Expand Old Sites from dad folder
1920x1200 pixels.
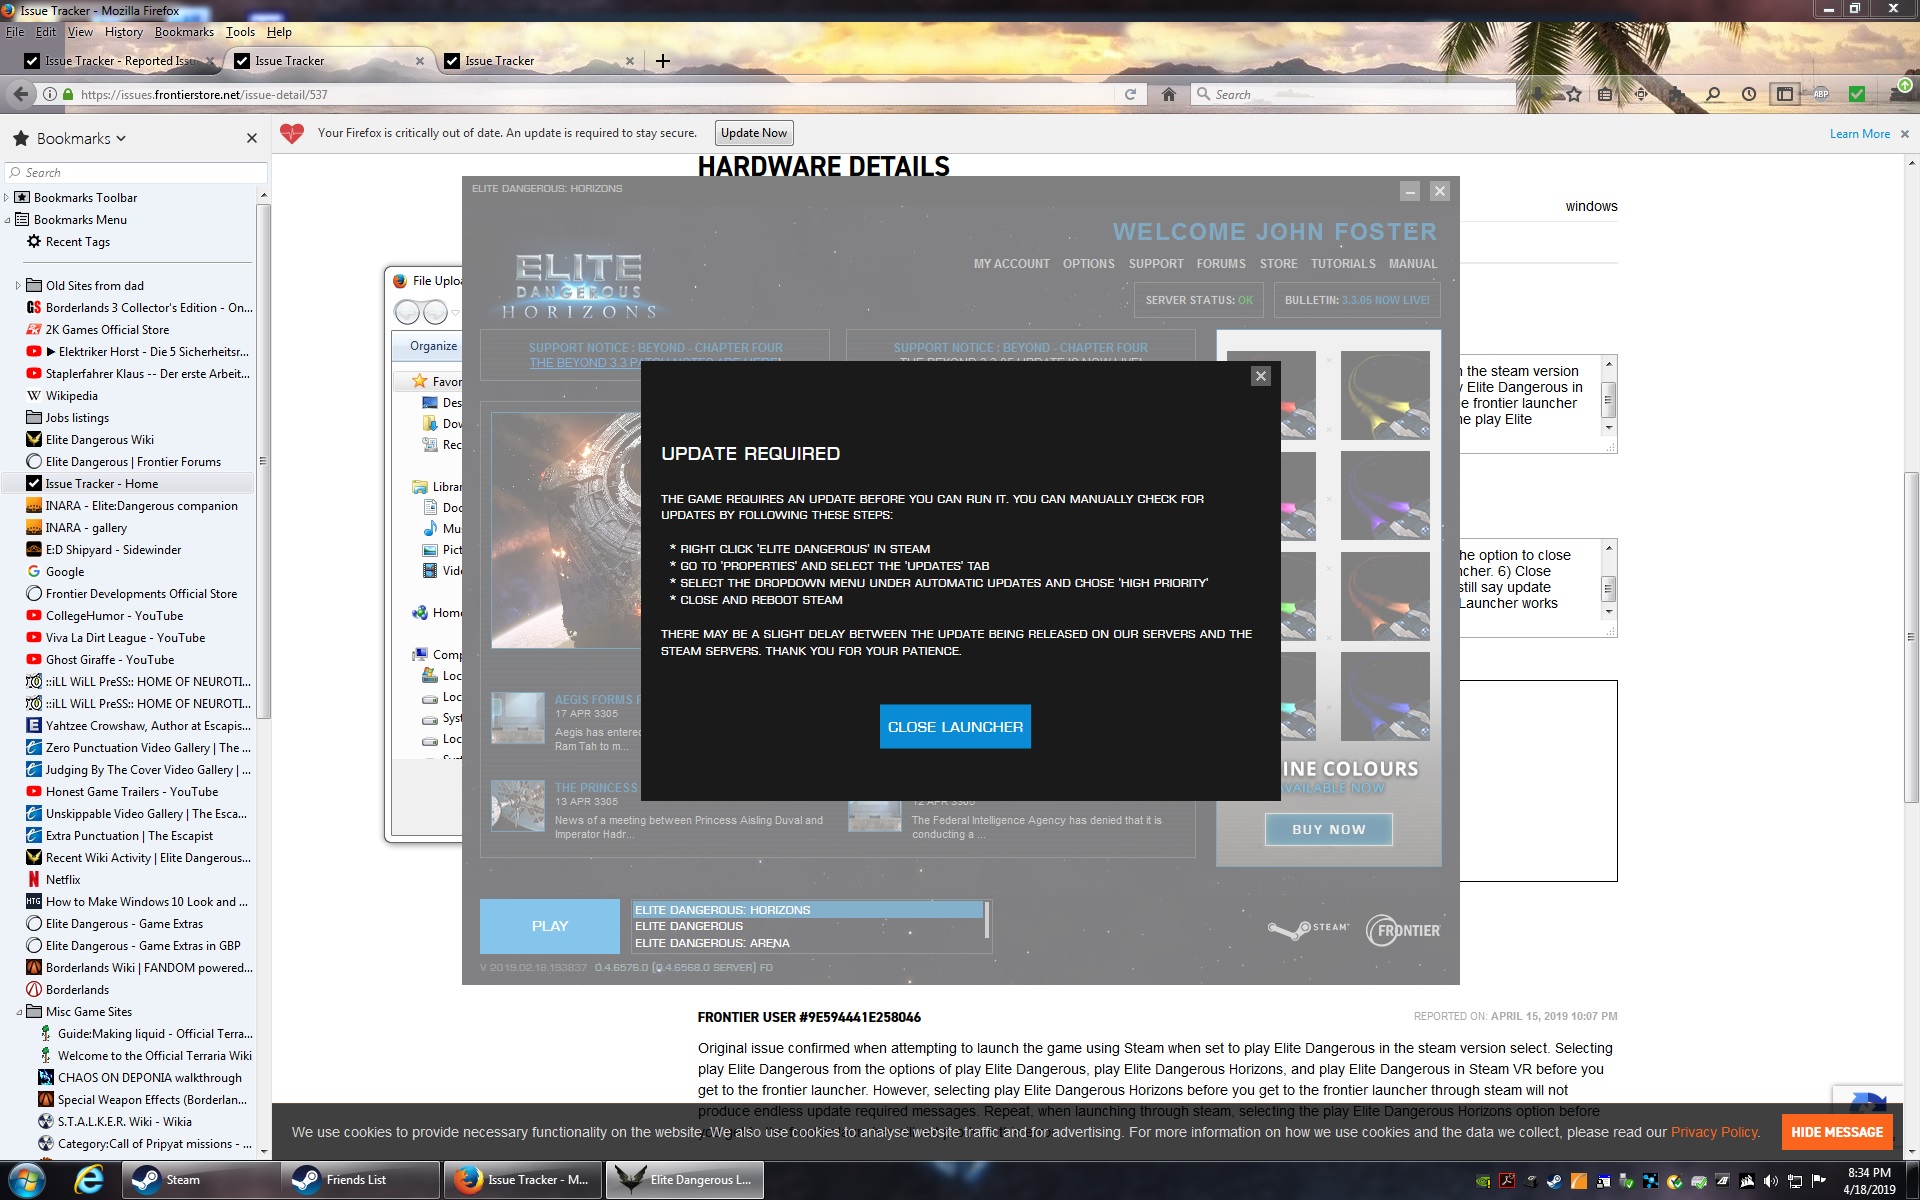pos(18,286)
